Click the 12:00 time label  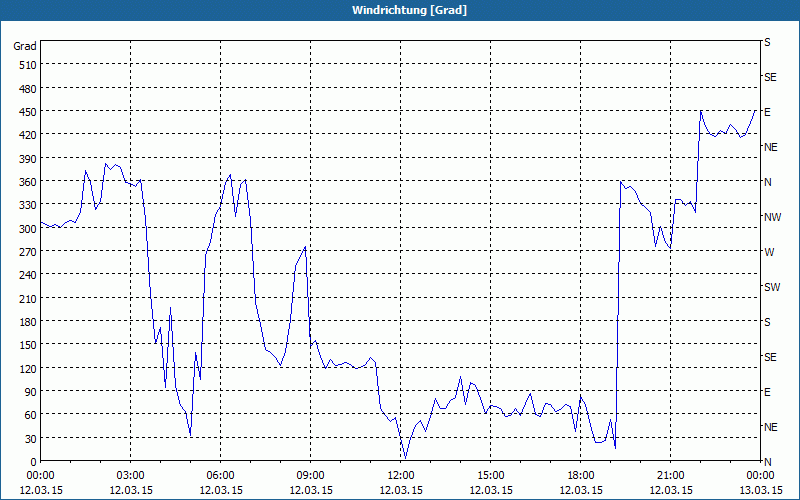coord(401,476)
